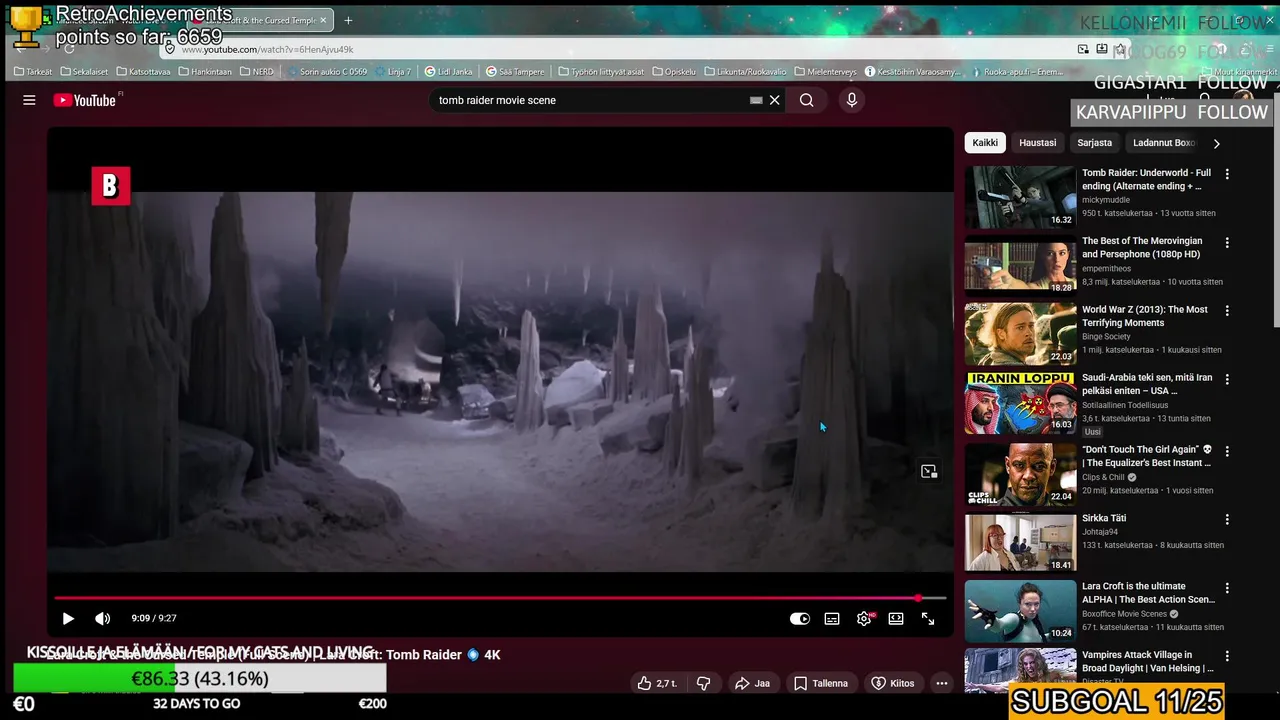Open Don't Touch The Girl Again video title
This screenshot has width=1280, height=720.
(x=1147, y=456)
